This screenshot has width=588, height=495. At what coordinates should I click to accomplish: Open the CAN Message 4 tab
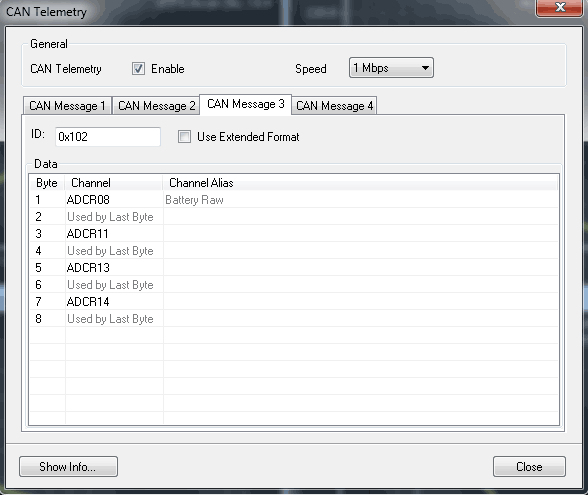pos(334,106)
